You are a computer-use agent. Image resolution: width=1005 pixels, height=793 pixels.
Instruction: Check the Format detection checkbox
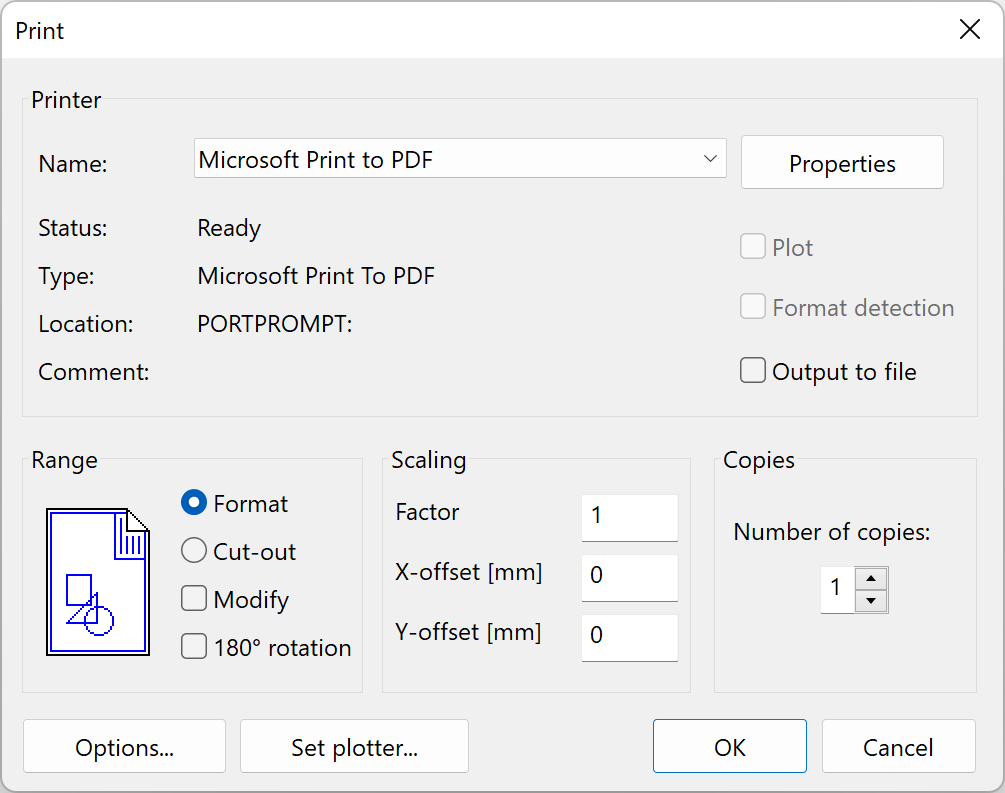[x=753, y=308]
